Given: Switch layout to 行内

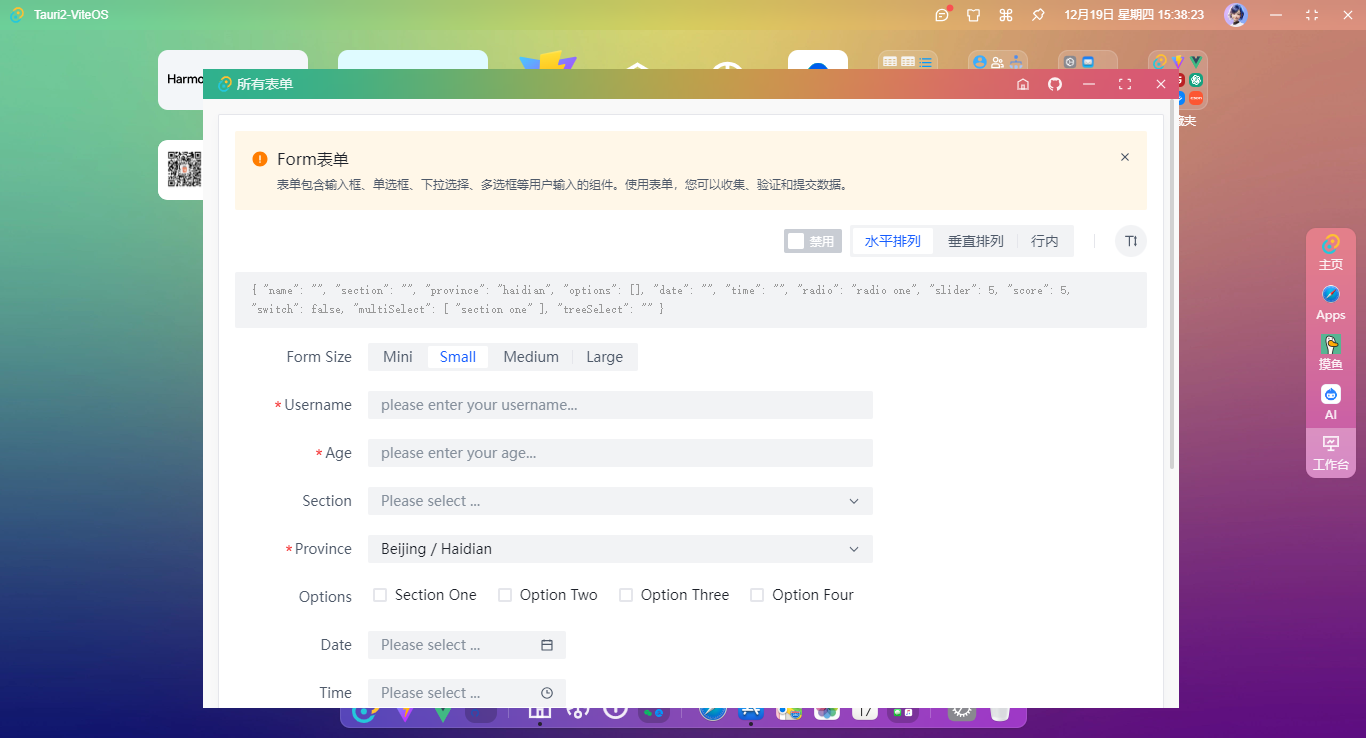Looking at the screenshot, I should [x=1045, y=241].
